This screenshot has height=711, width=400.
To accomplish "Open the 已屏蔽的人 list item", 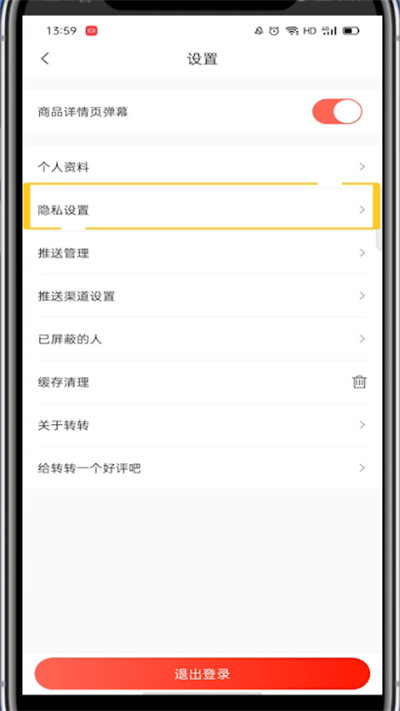I will pos(202,339).
